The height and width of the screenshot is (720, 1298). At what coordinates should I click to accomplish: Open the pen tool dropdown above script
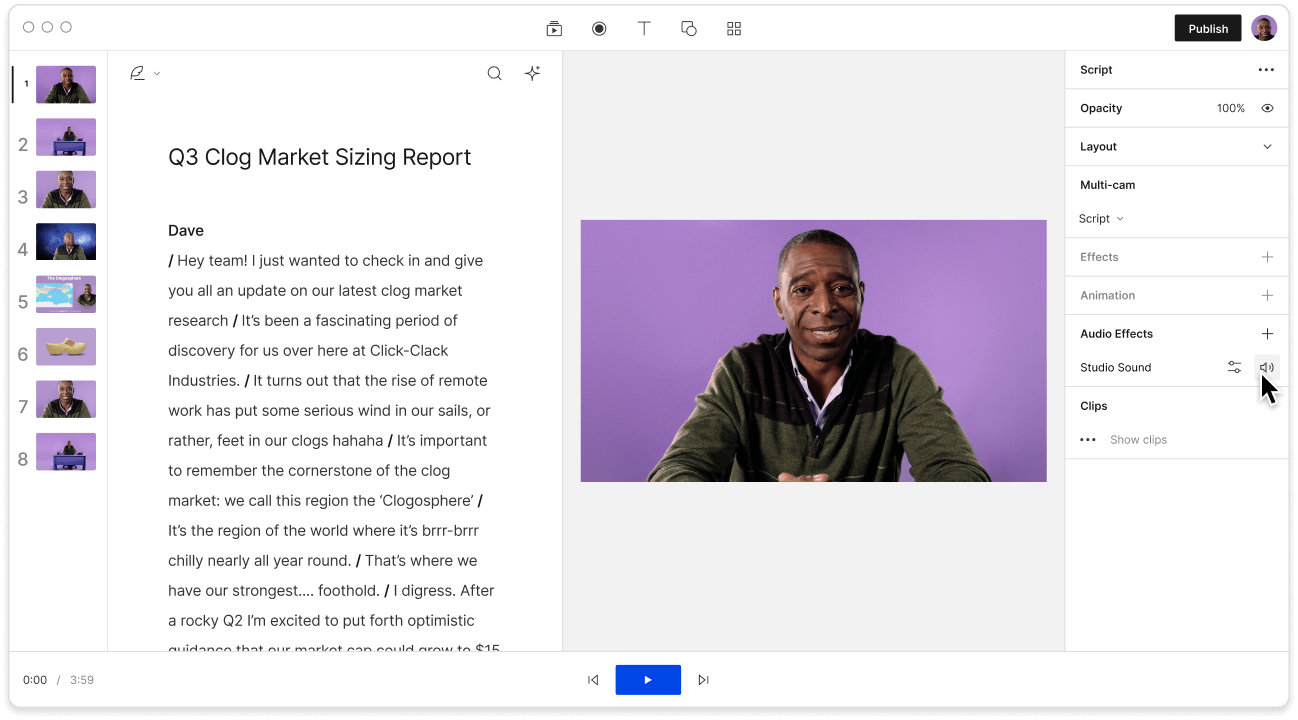click(144, 73)
